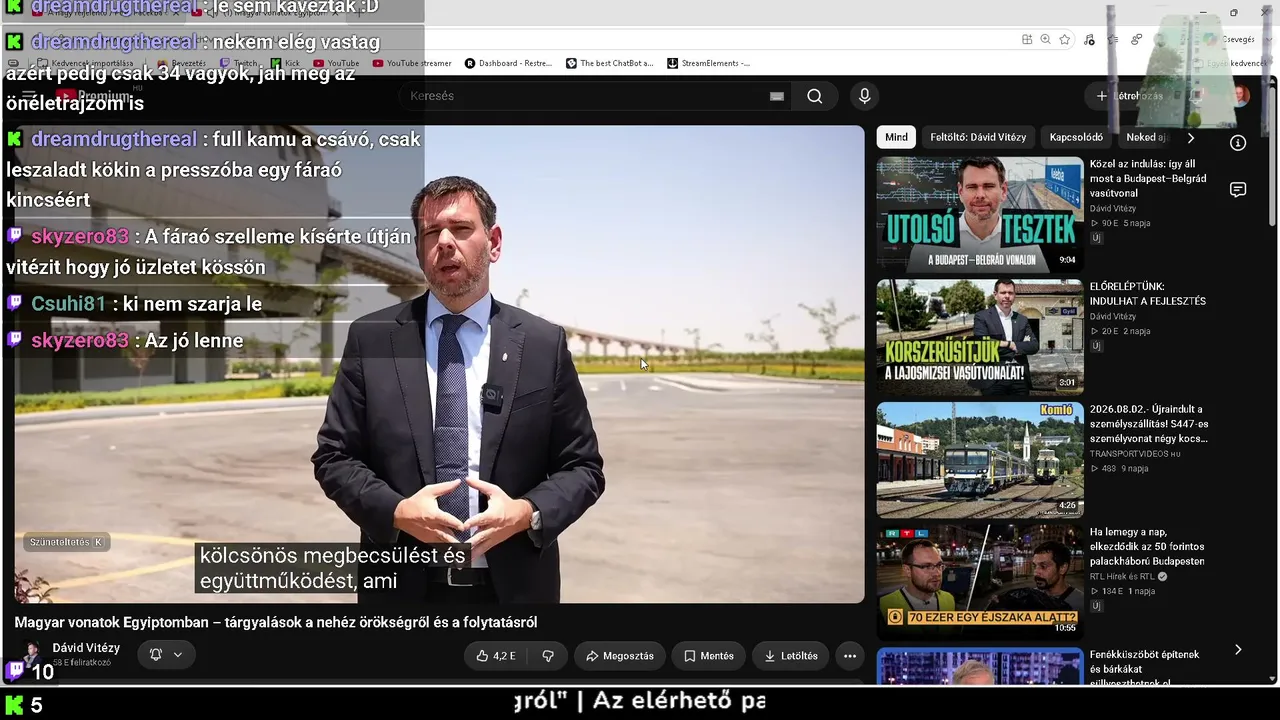
Task: Click the zoom magnifier icon in address bar
Action: pyautogui.click(x=1045, y=39)
